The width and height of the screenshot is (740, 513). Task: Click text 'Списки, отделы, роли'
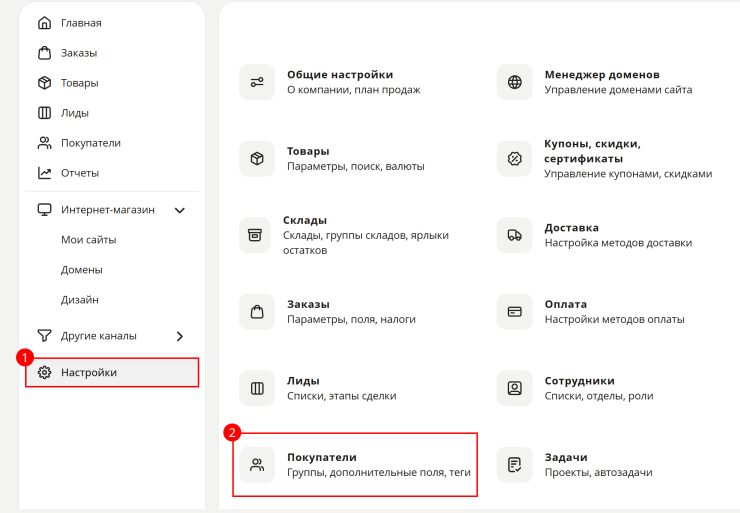tap(599, 395)
